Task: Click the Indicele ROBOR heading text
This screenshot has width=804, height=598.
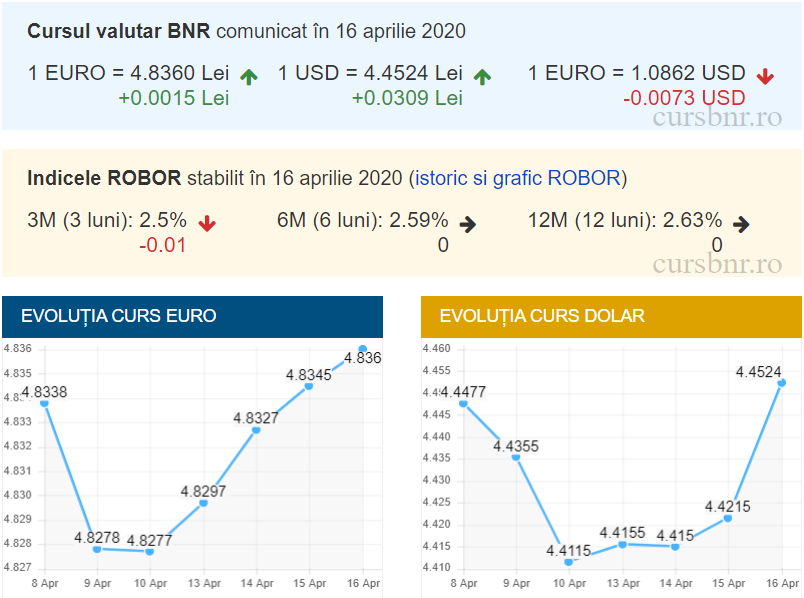Action: (x=104, y=178)
